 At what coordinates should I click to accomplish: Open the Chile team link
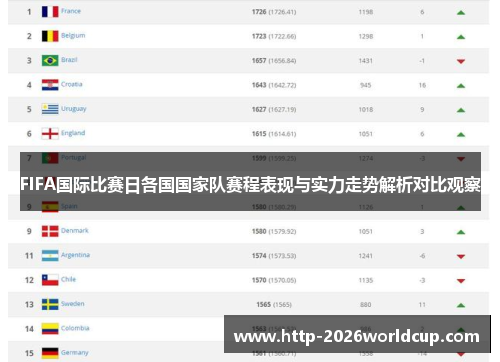pyautogui.click(x=68, y=279)
